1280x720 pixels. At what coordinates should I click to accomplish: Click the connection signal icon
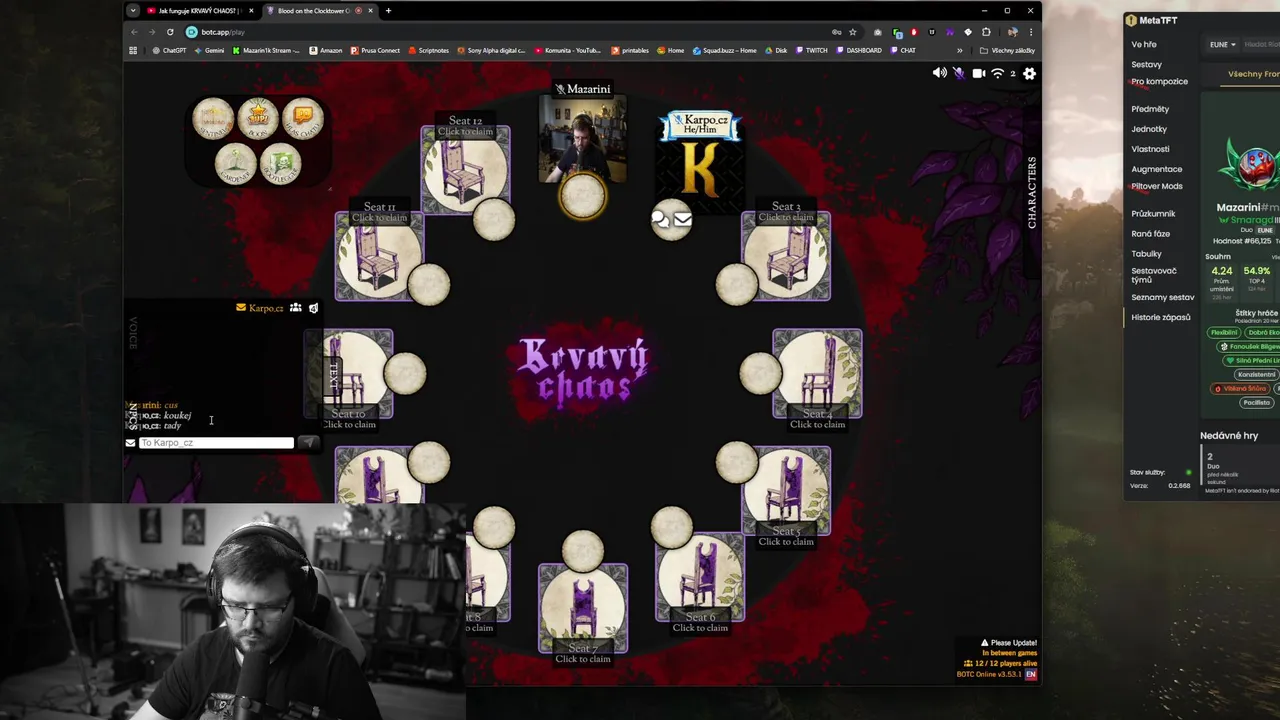pos(998,73)
